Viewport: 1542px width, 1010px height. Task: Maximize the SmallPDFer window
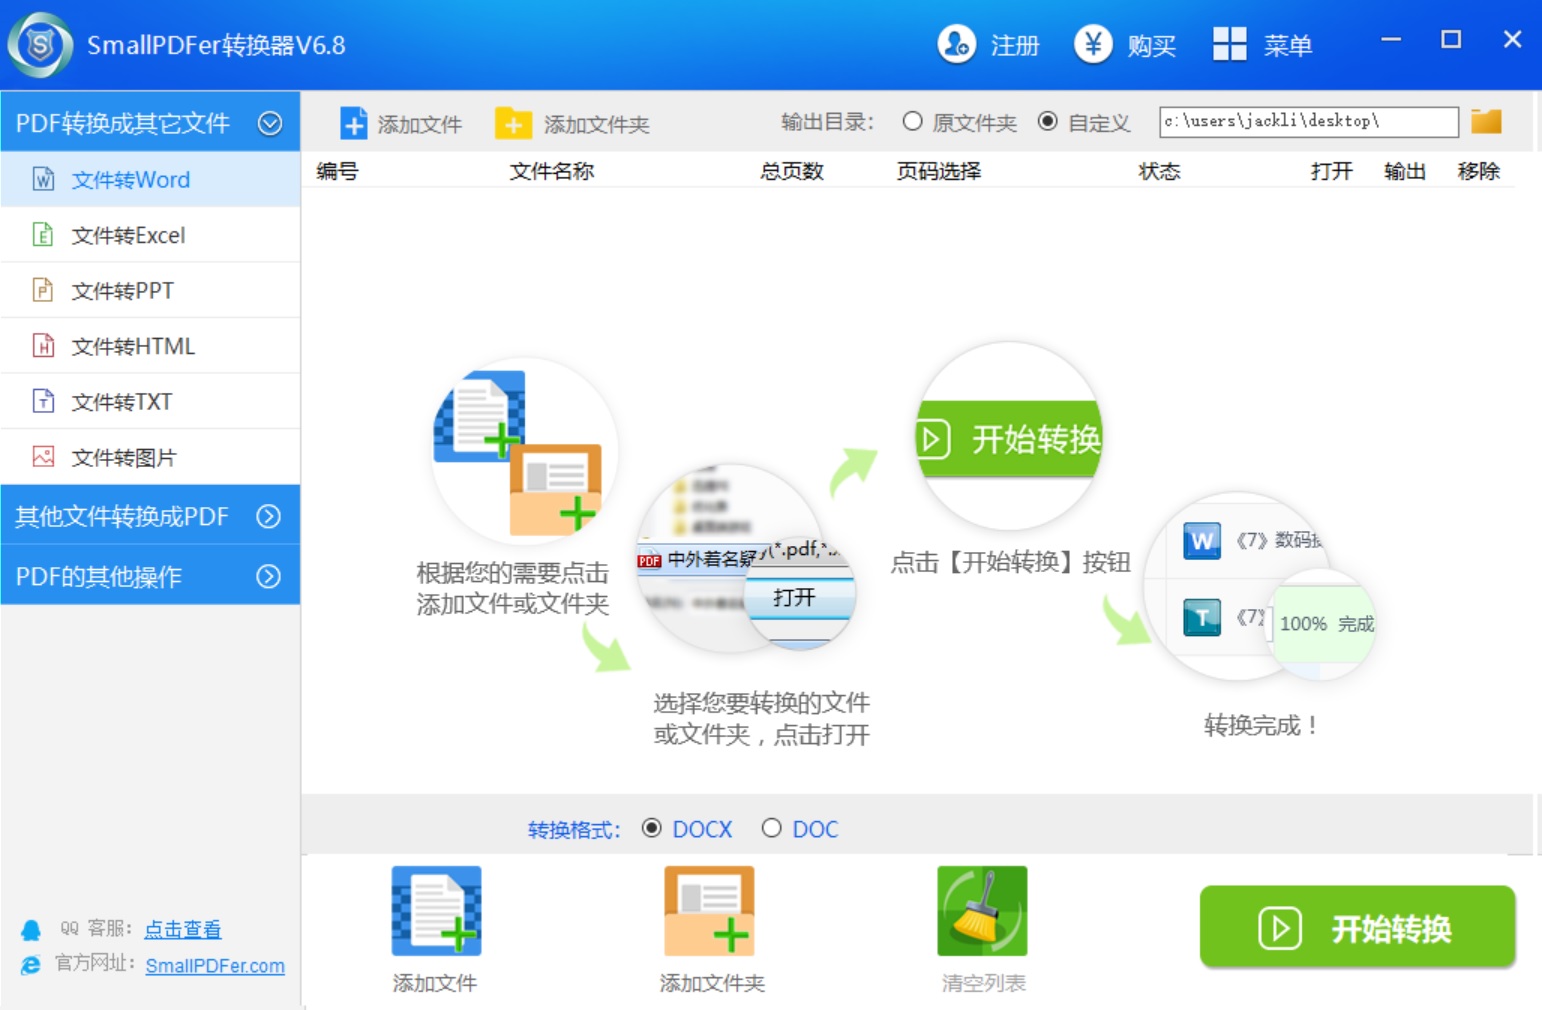click(1451, 40)
